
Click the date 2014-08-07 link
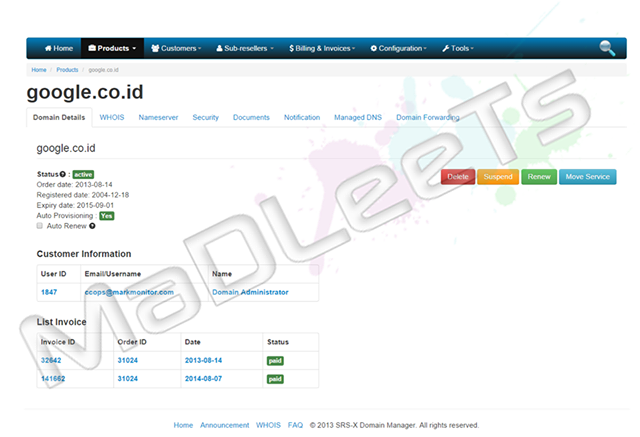pos(203,379)
